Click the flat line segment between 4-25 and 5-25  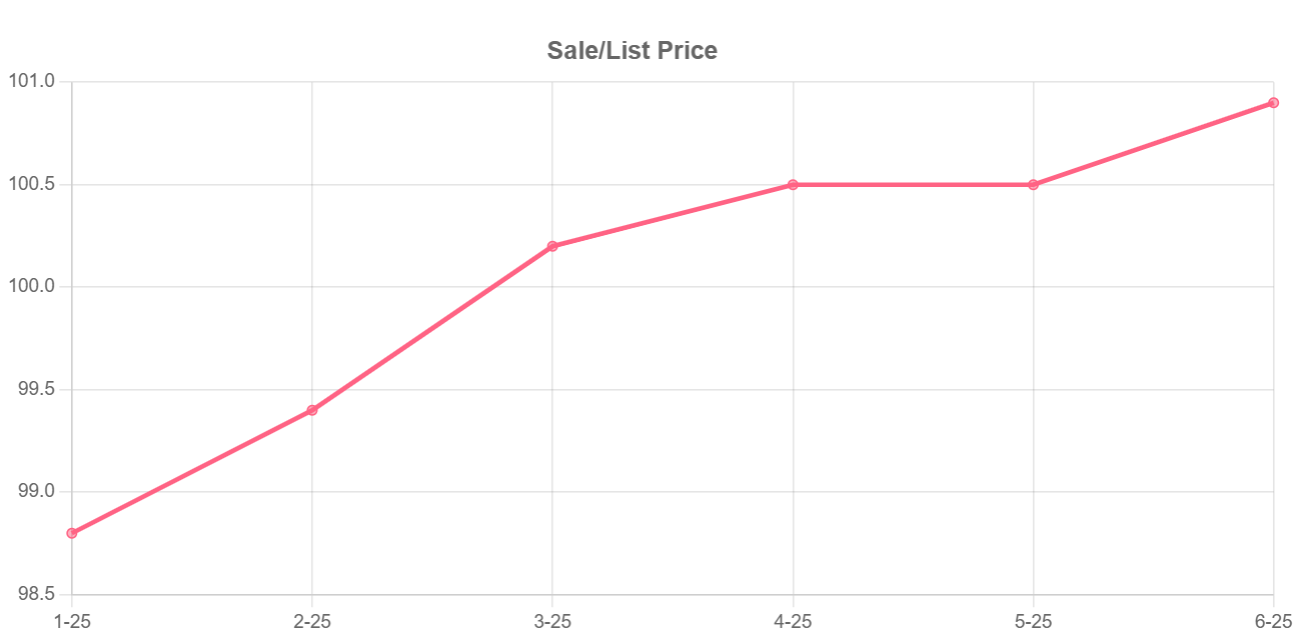tap(913, 185)
